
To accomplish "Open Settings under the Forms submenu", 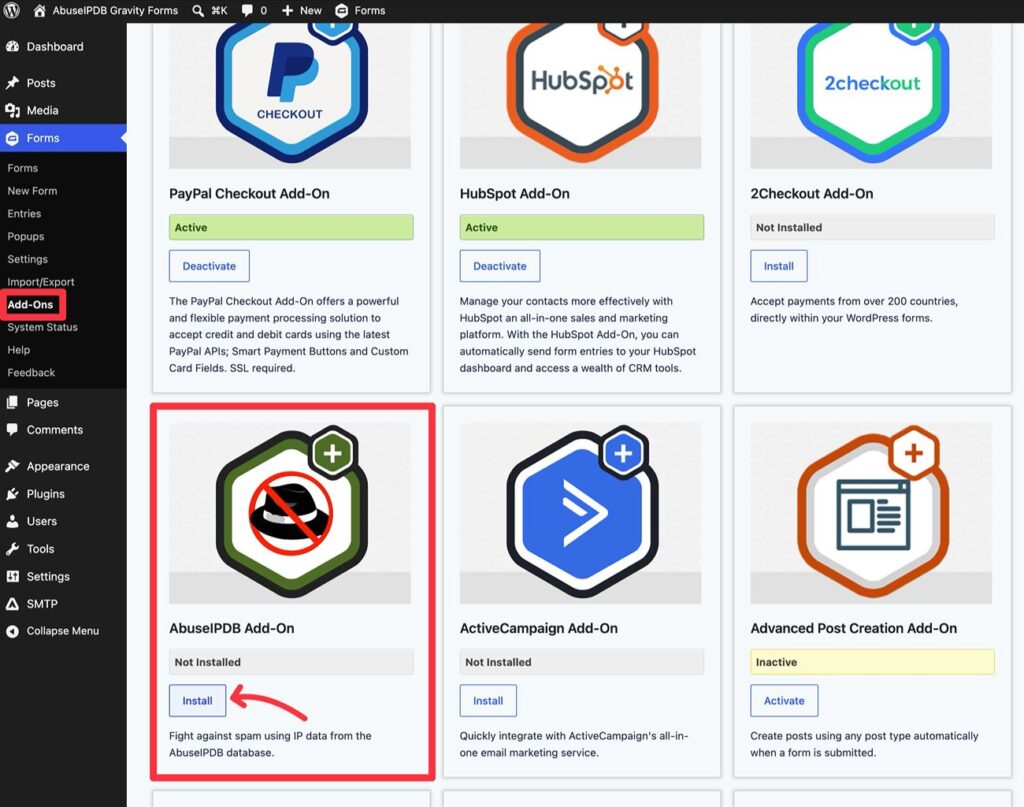I will point(27,259).
